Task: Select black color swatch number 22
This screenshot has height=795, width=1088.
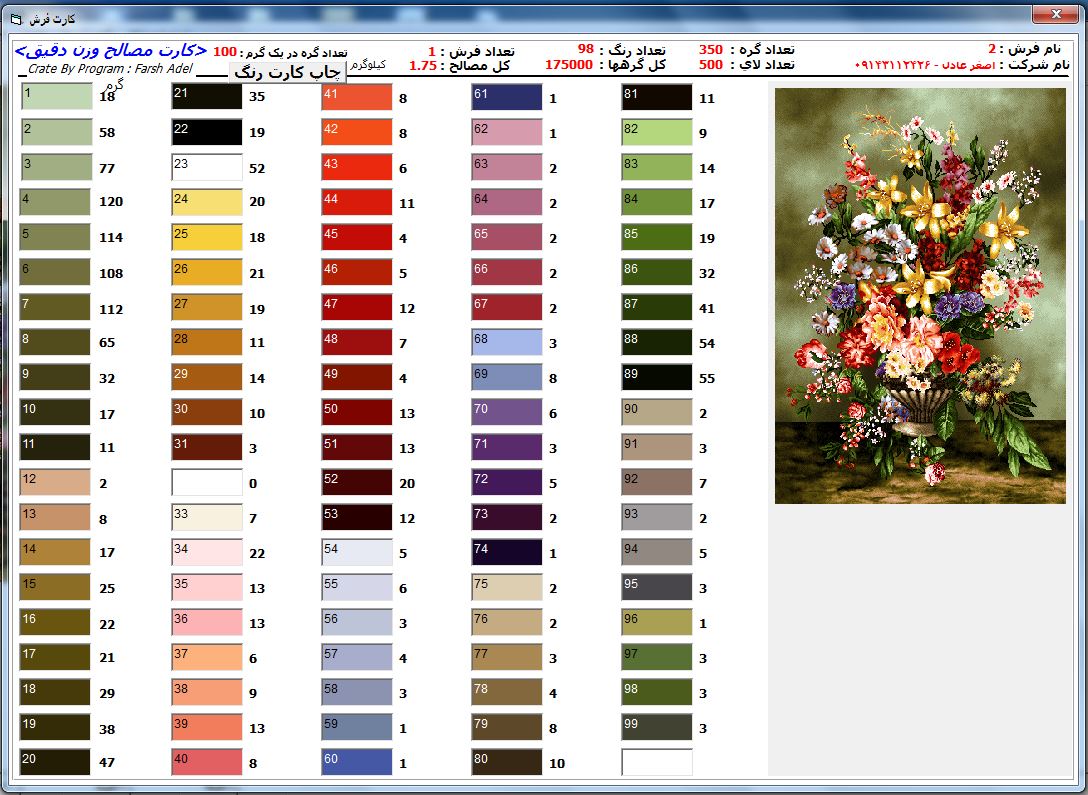Action: coord(207,132)
